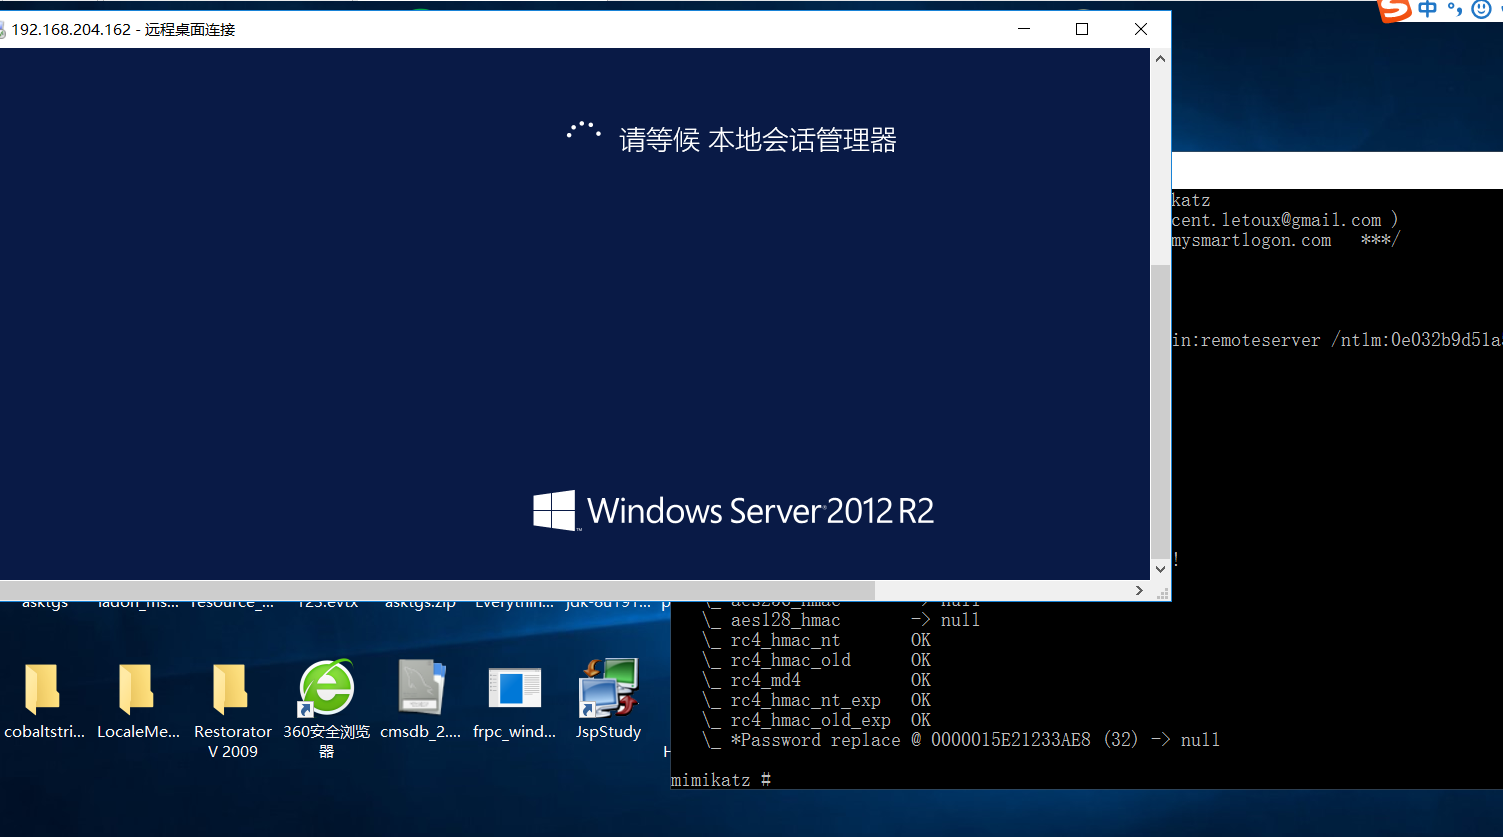Open the cobaltstri... folder on desktop

[x=44, y=688]
